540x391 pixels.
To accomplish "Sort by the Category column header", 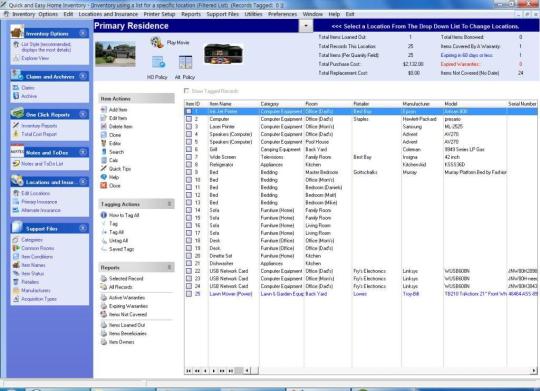I will coord(282,104).
